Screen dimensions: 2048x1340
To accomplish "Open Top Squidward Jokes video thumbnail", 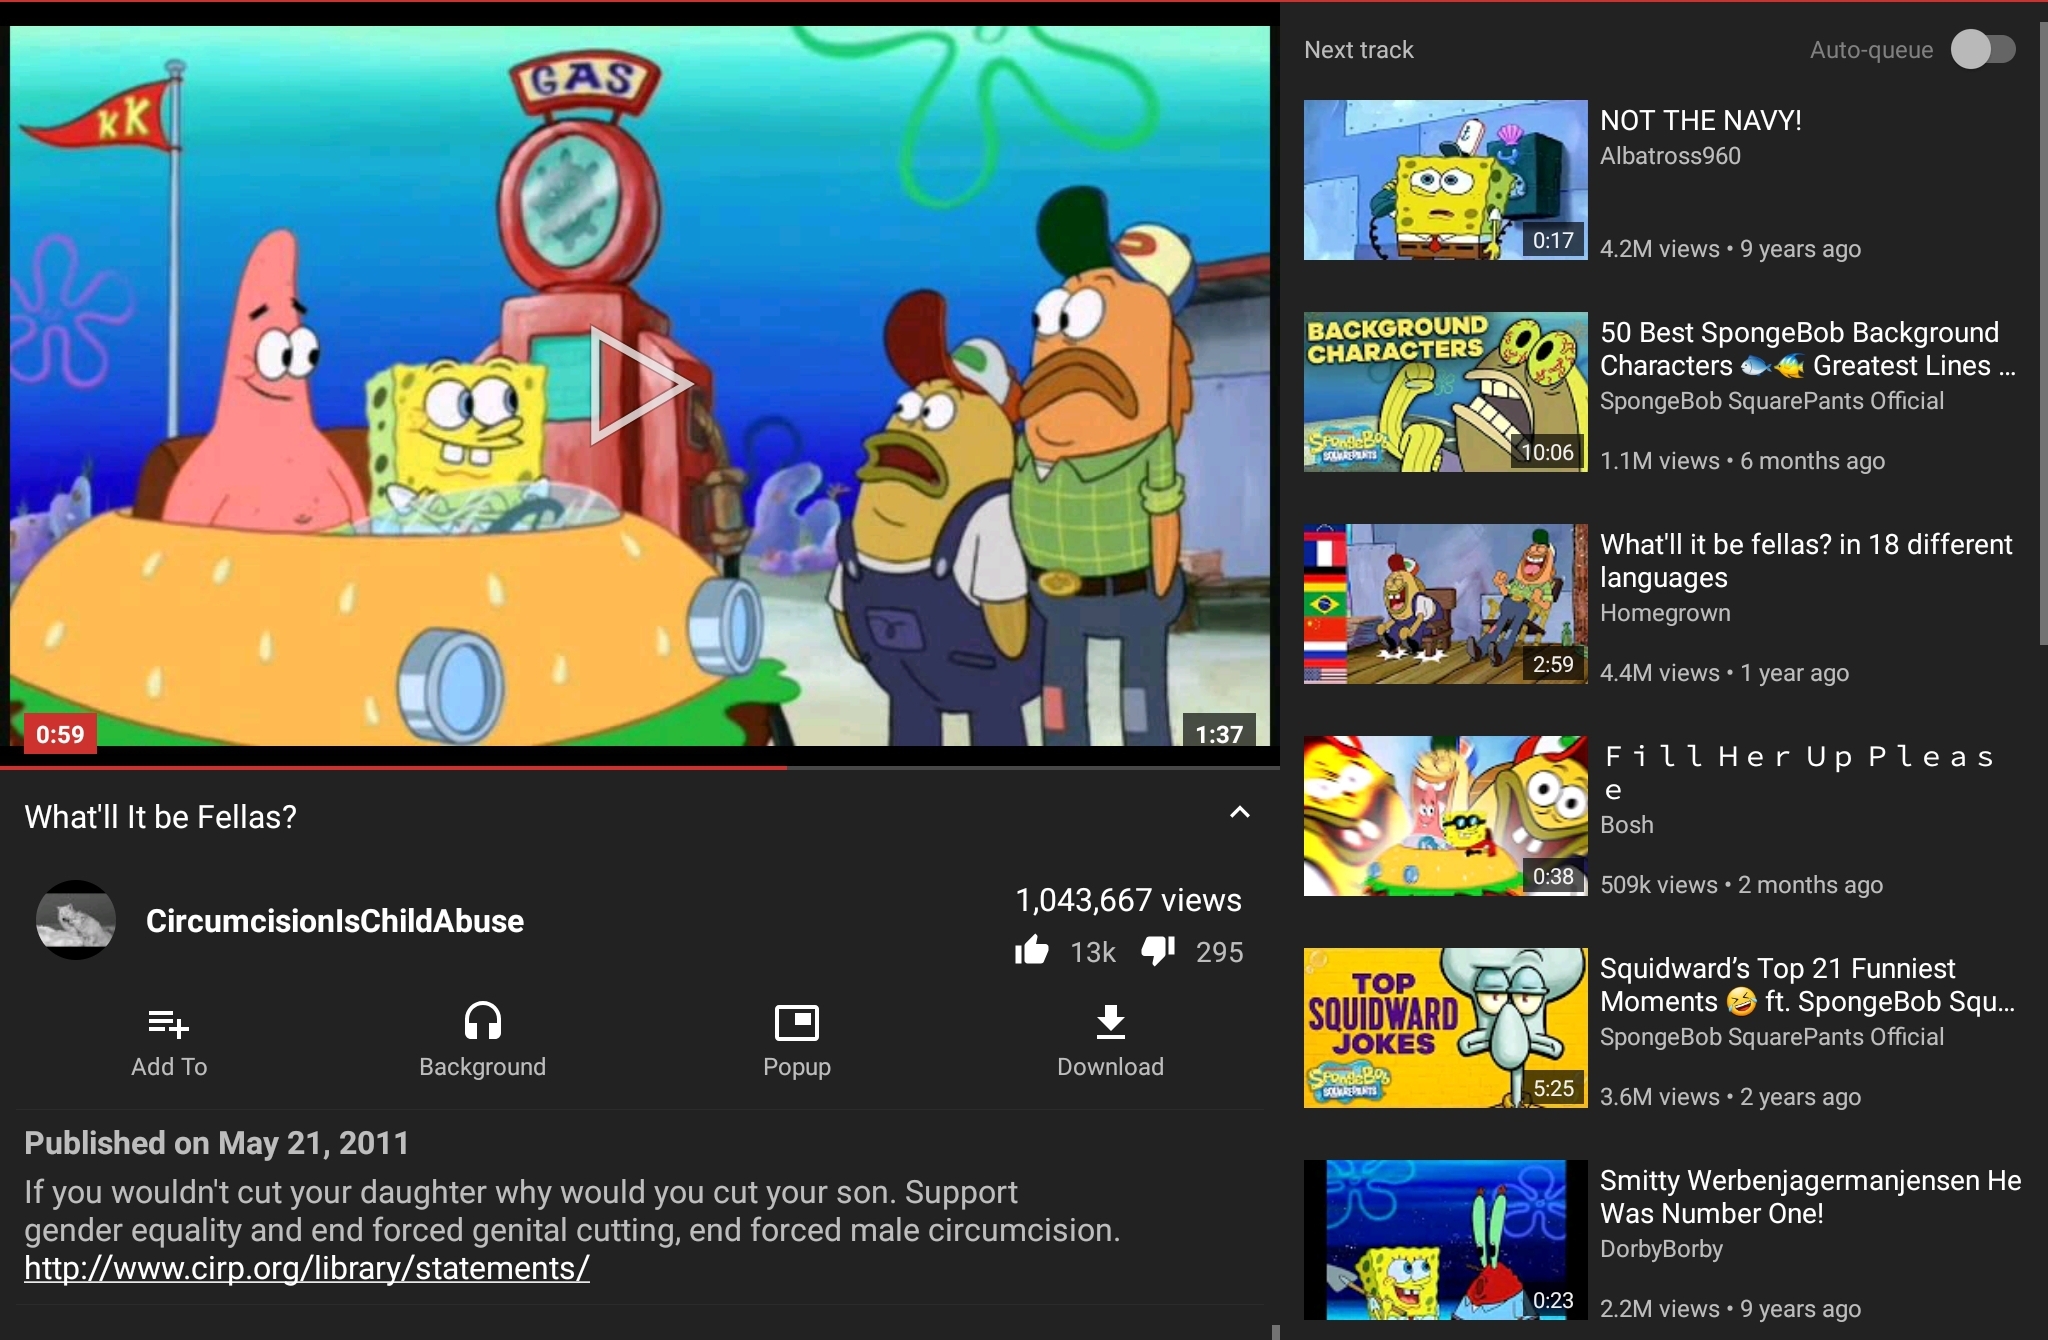I will coord(1445,1028).
